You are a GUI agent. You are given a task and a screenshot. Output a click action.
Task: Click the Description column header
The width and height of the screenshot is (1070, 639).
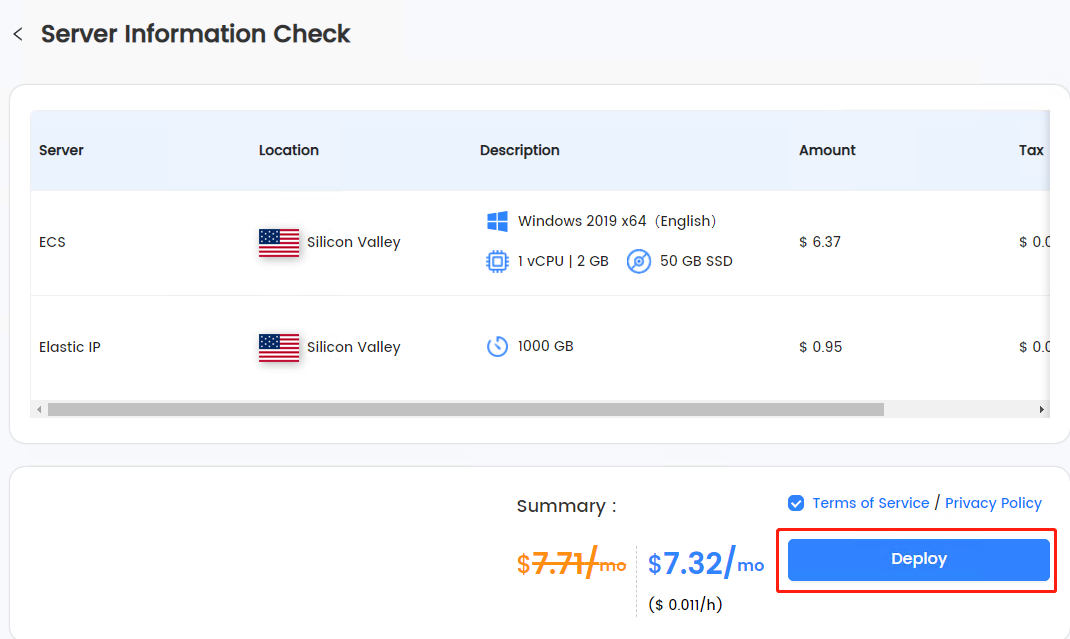[519, 150]
